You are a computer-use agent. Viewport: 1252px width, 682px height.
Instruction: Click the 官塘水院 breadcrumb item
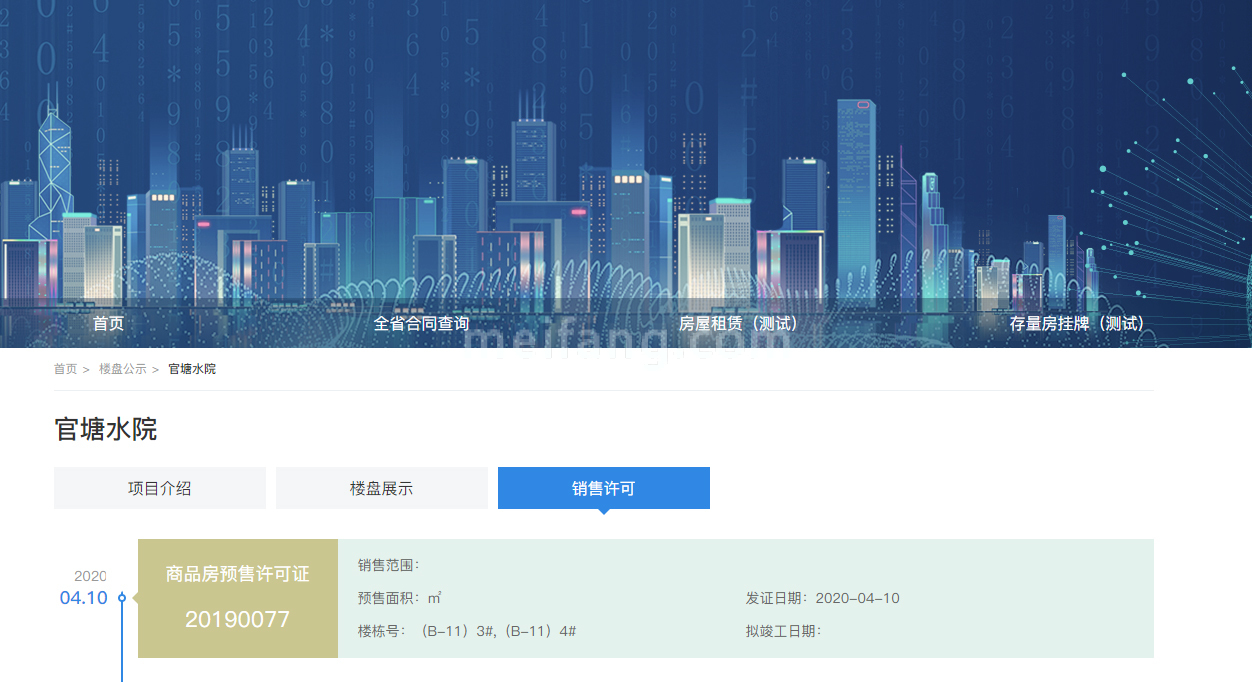(x=192, y=369)
